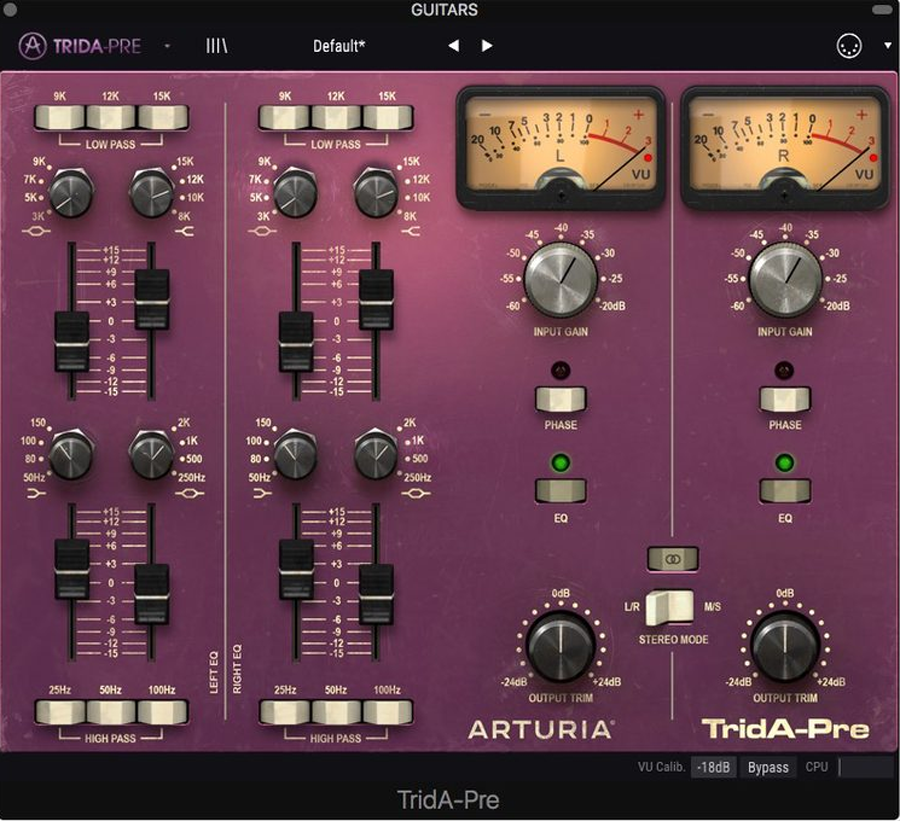Toggle Right EQ 100Hz high pass button

387,712
